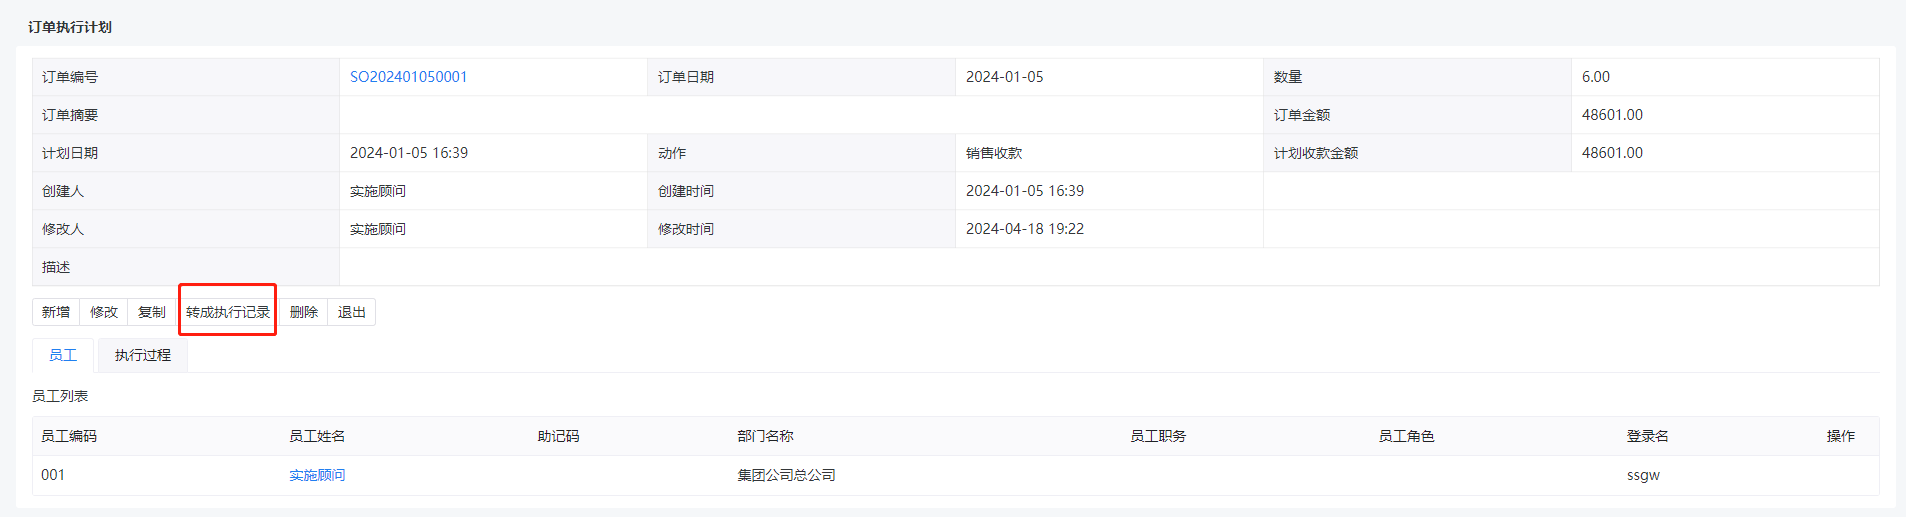Viewport: 1906px width, 517px height.
Task: Click the 退出 button
Action: pos(352,312)
